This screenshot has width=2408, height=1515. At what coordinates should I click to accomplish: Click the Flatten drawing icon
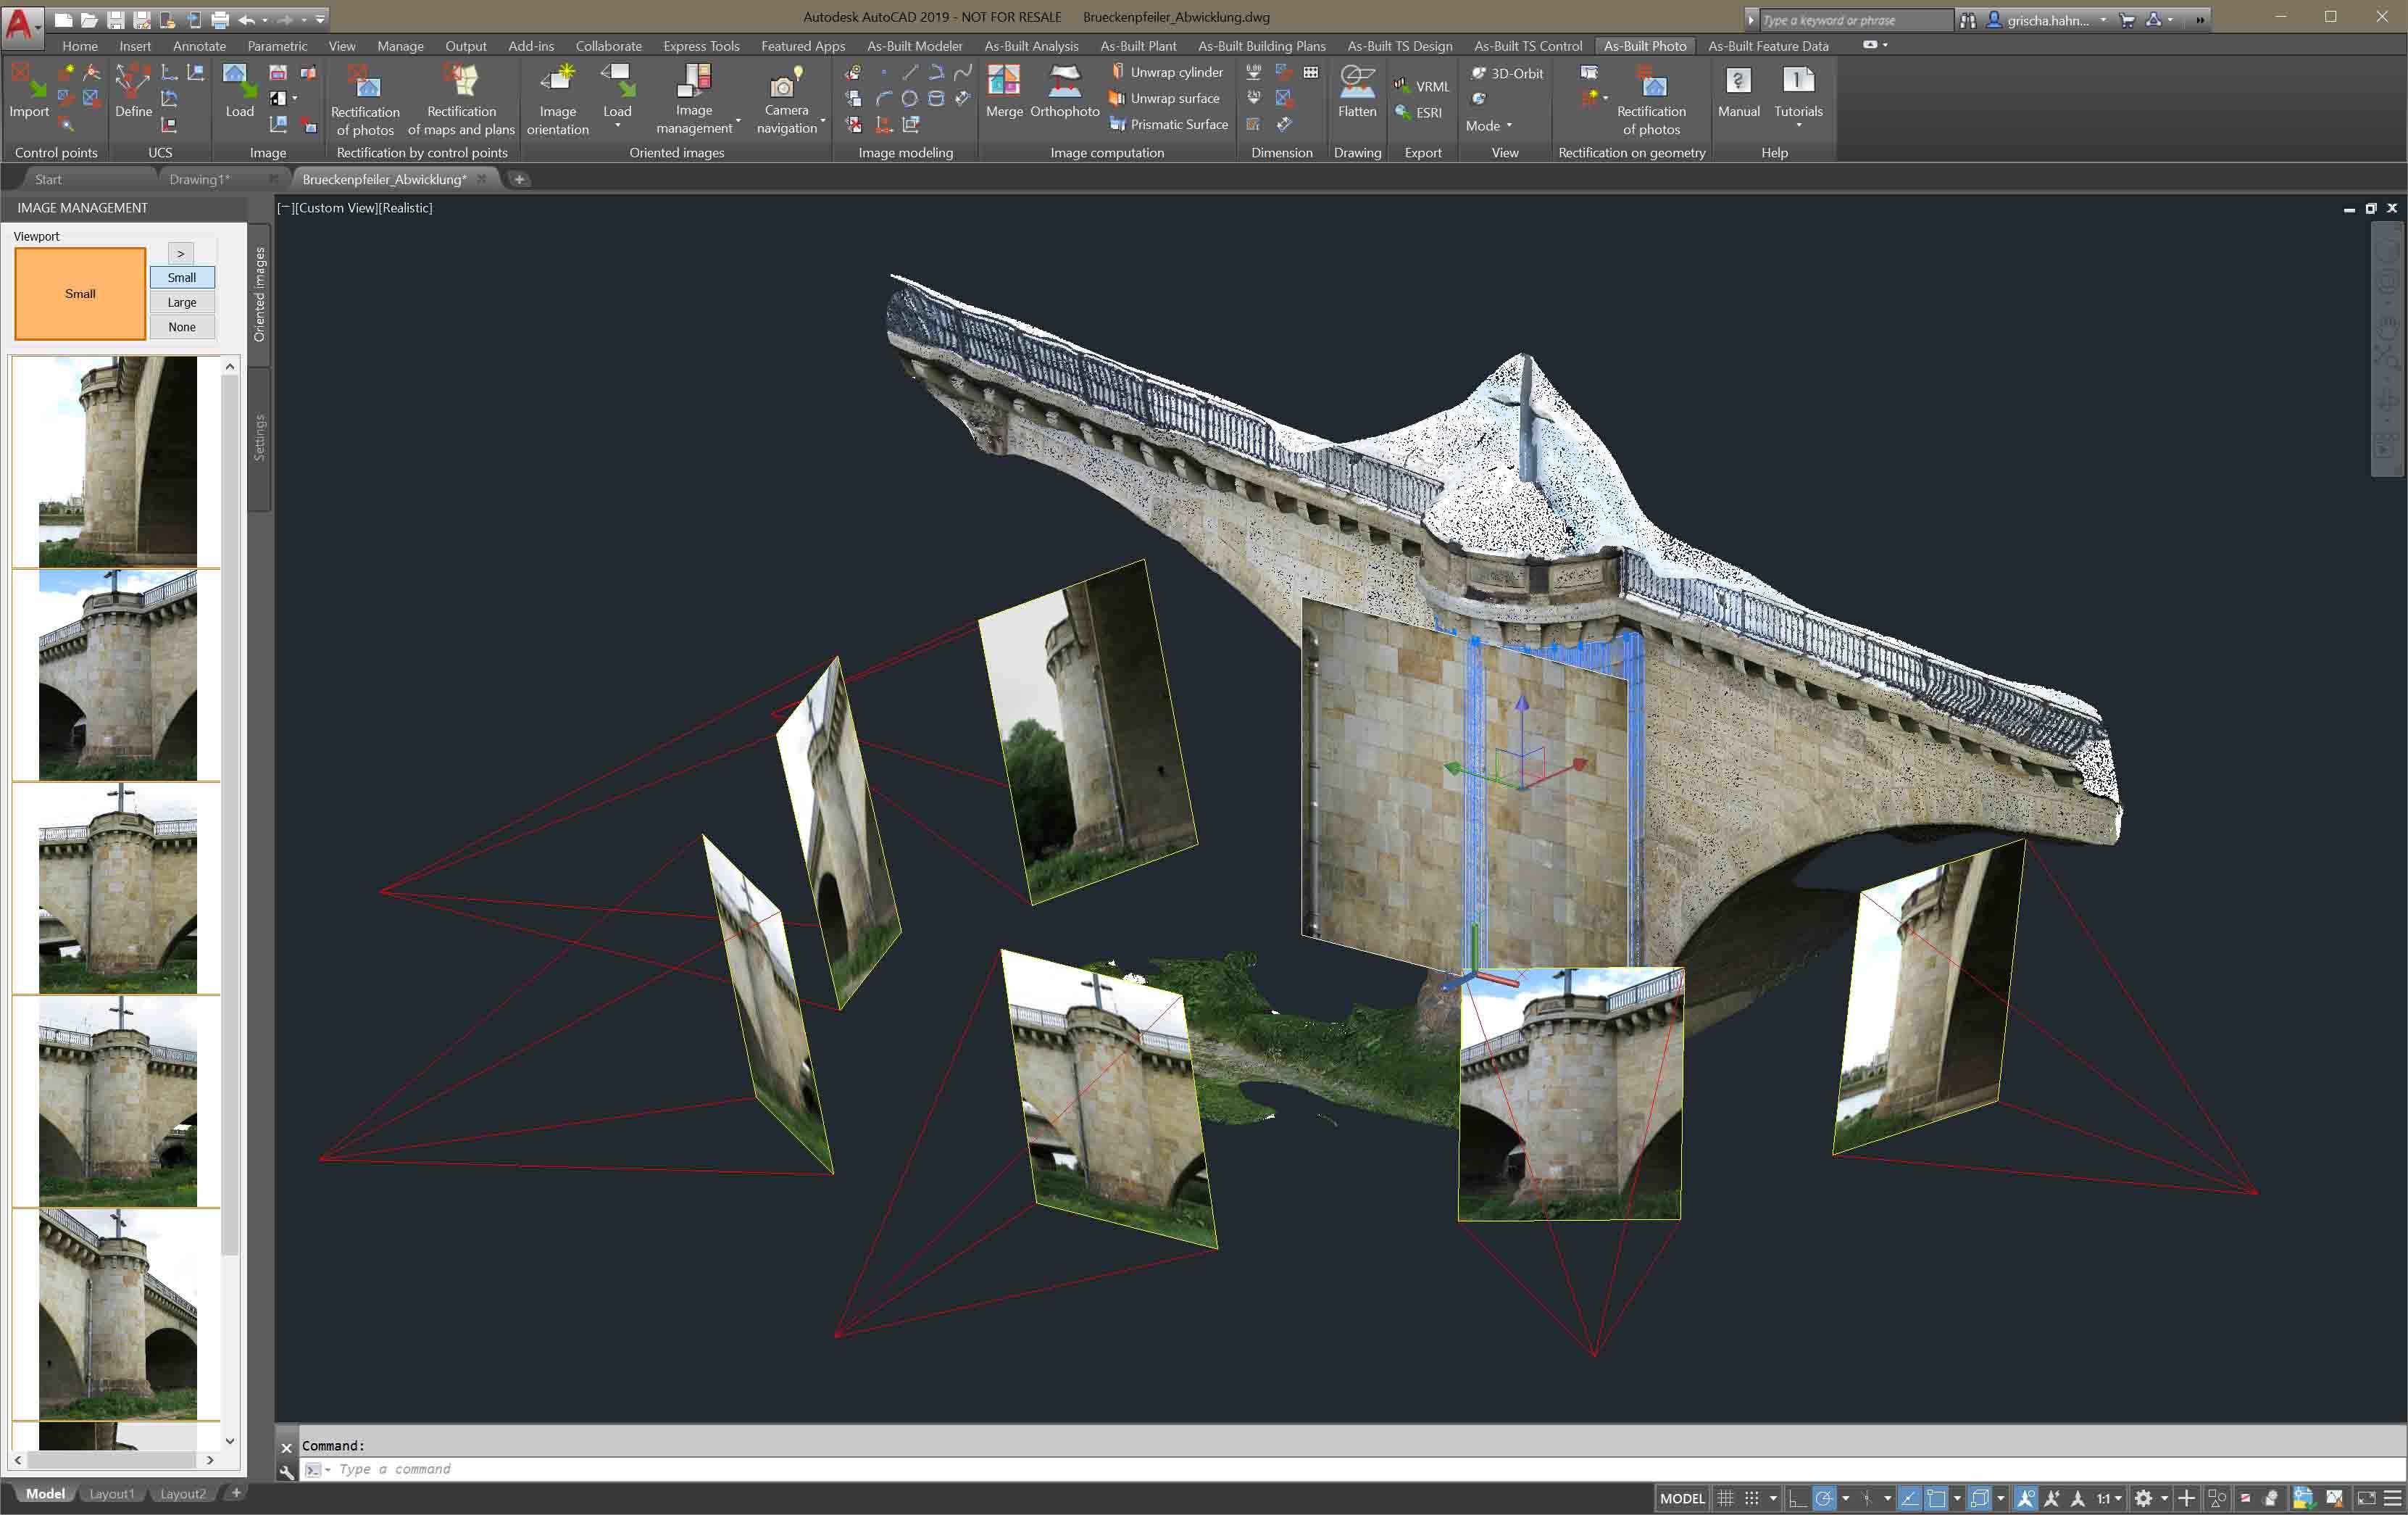click(1357, 82)
